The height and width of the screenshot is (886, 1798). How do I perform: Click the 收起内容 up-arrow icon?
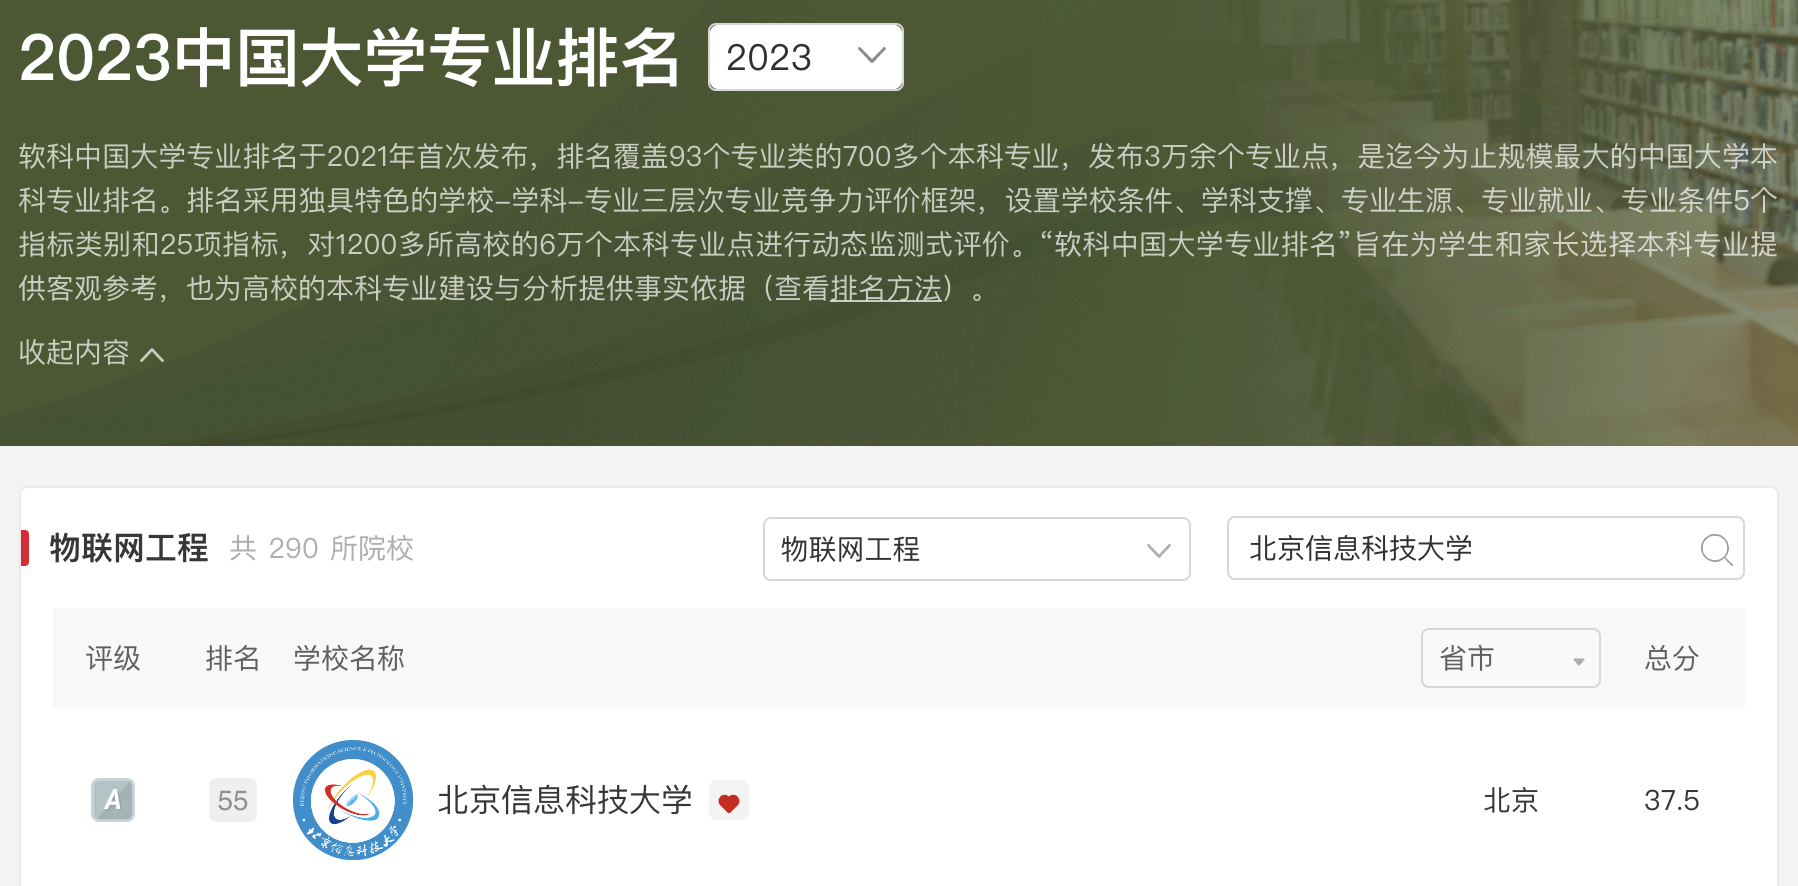[x=152, y=354]
